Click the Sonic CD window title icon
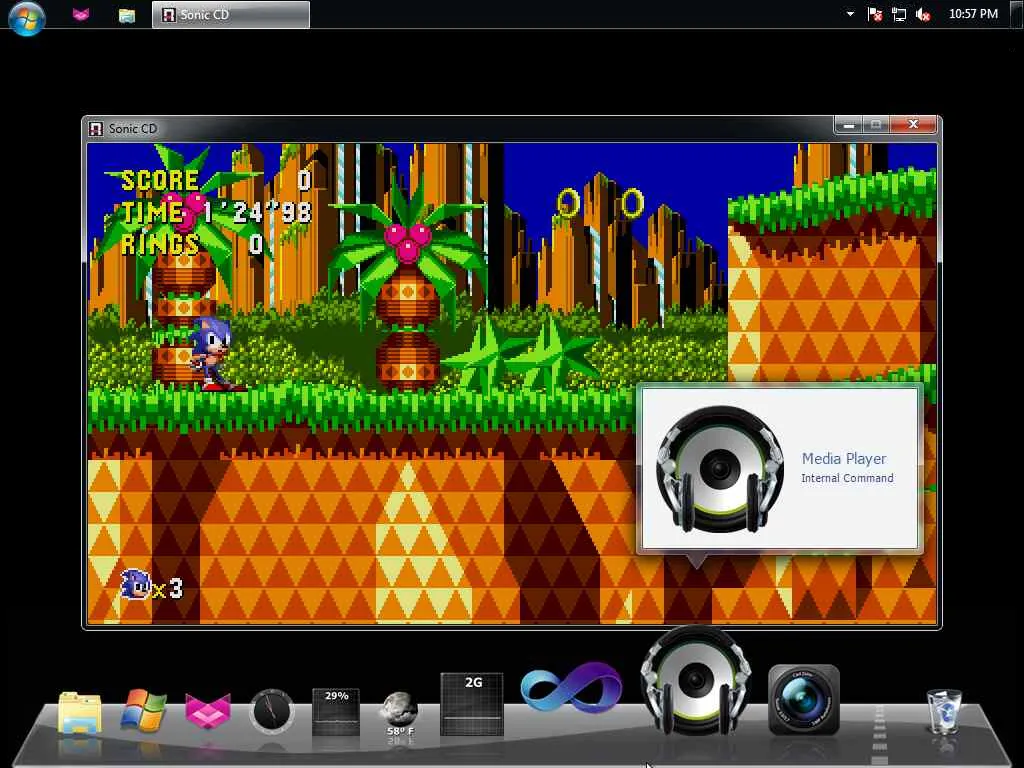Screen dimensions: 1024x768 (x=96, y=128)
